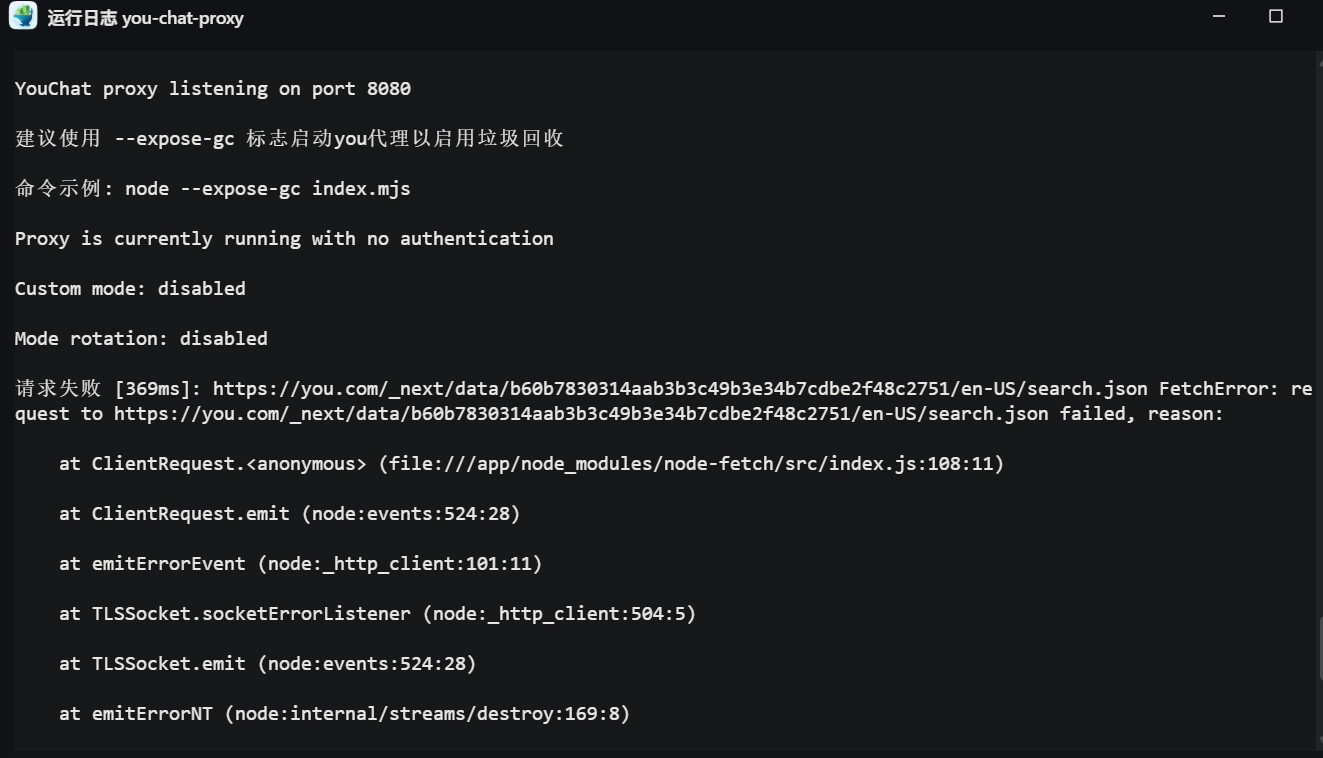The image size is (1323, 758).
Task: Click the 'TLSSocket.socketErrorListener' stack line
Action: coord(377,614)
